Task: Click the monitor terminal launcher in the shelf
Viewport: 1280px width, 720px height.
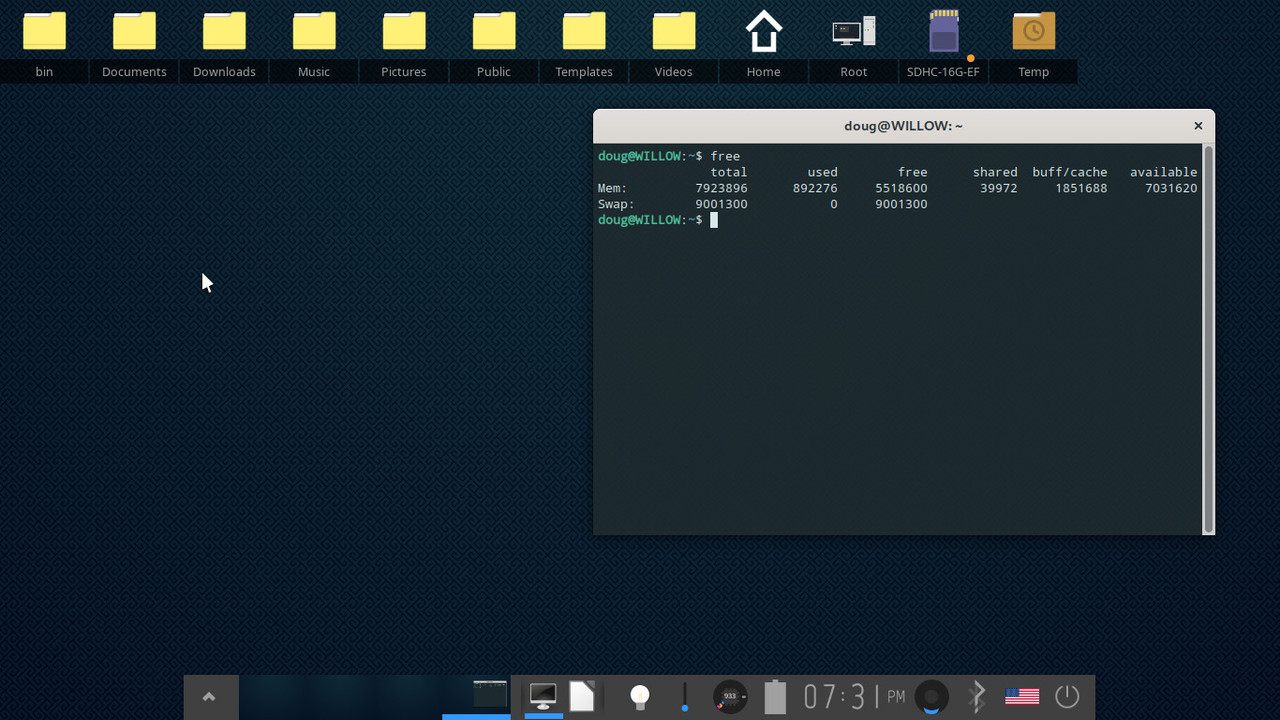Action: click(x=543, y=696)
